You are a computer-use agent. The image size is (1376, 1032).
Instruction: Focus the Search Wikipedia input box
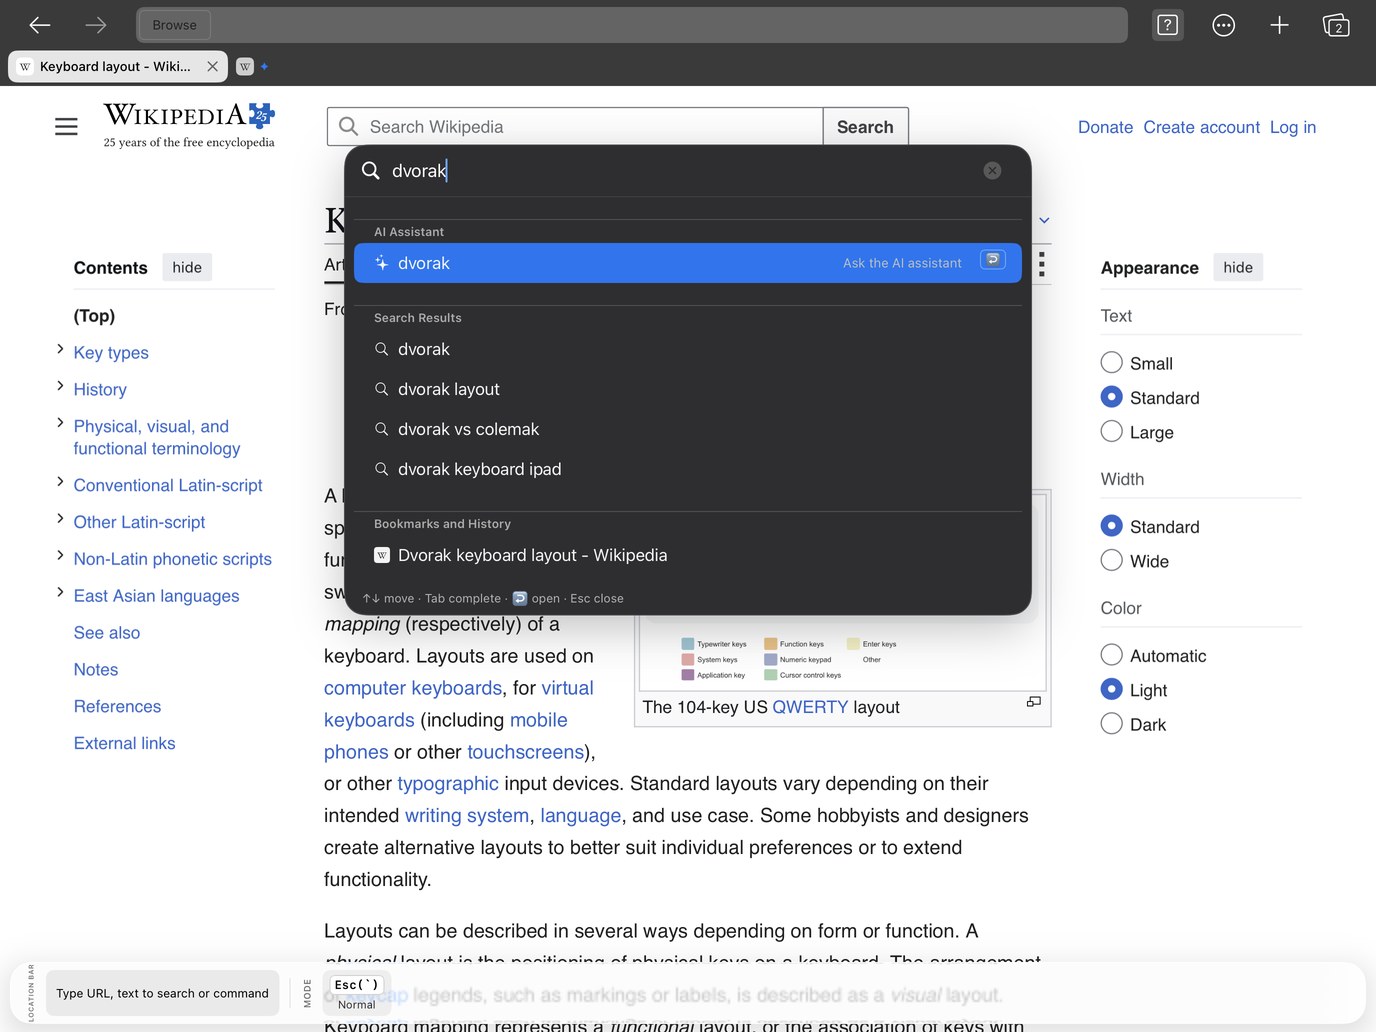pos(575,127)
